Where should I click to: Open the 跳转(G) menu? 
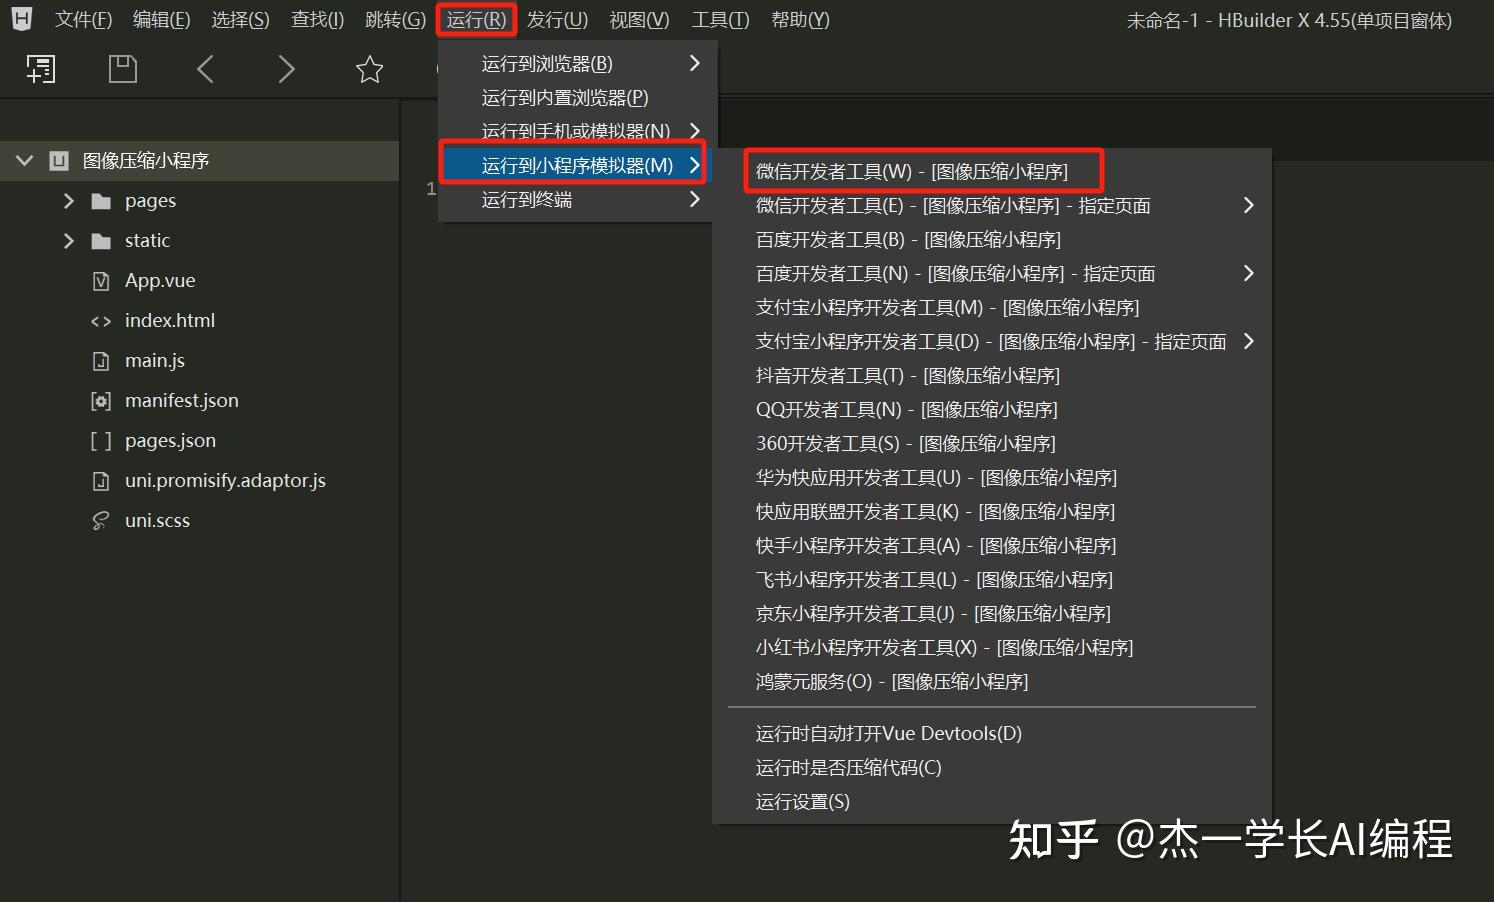click(x=395, y=20)
